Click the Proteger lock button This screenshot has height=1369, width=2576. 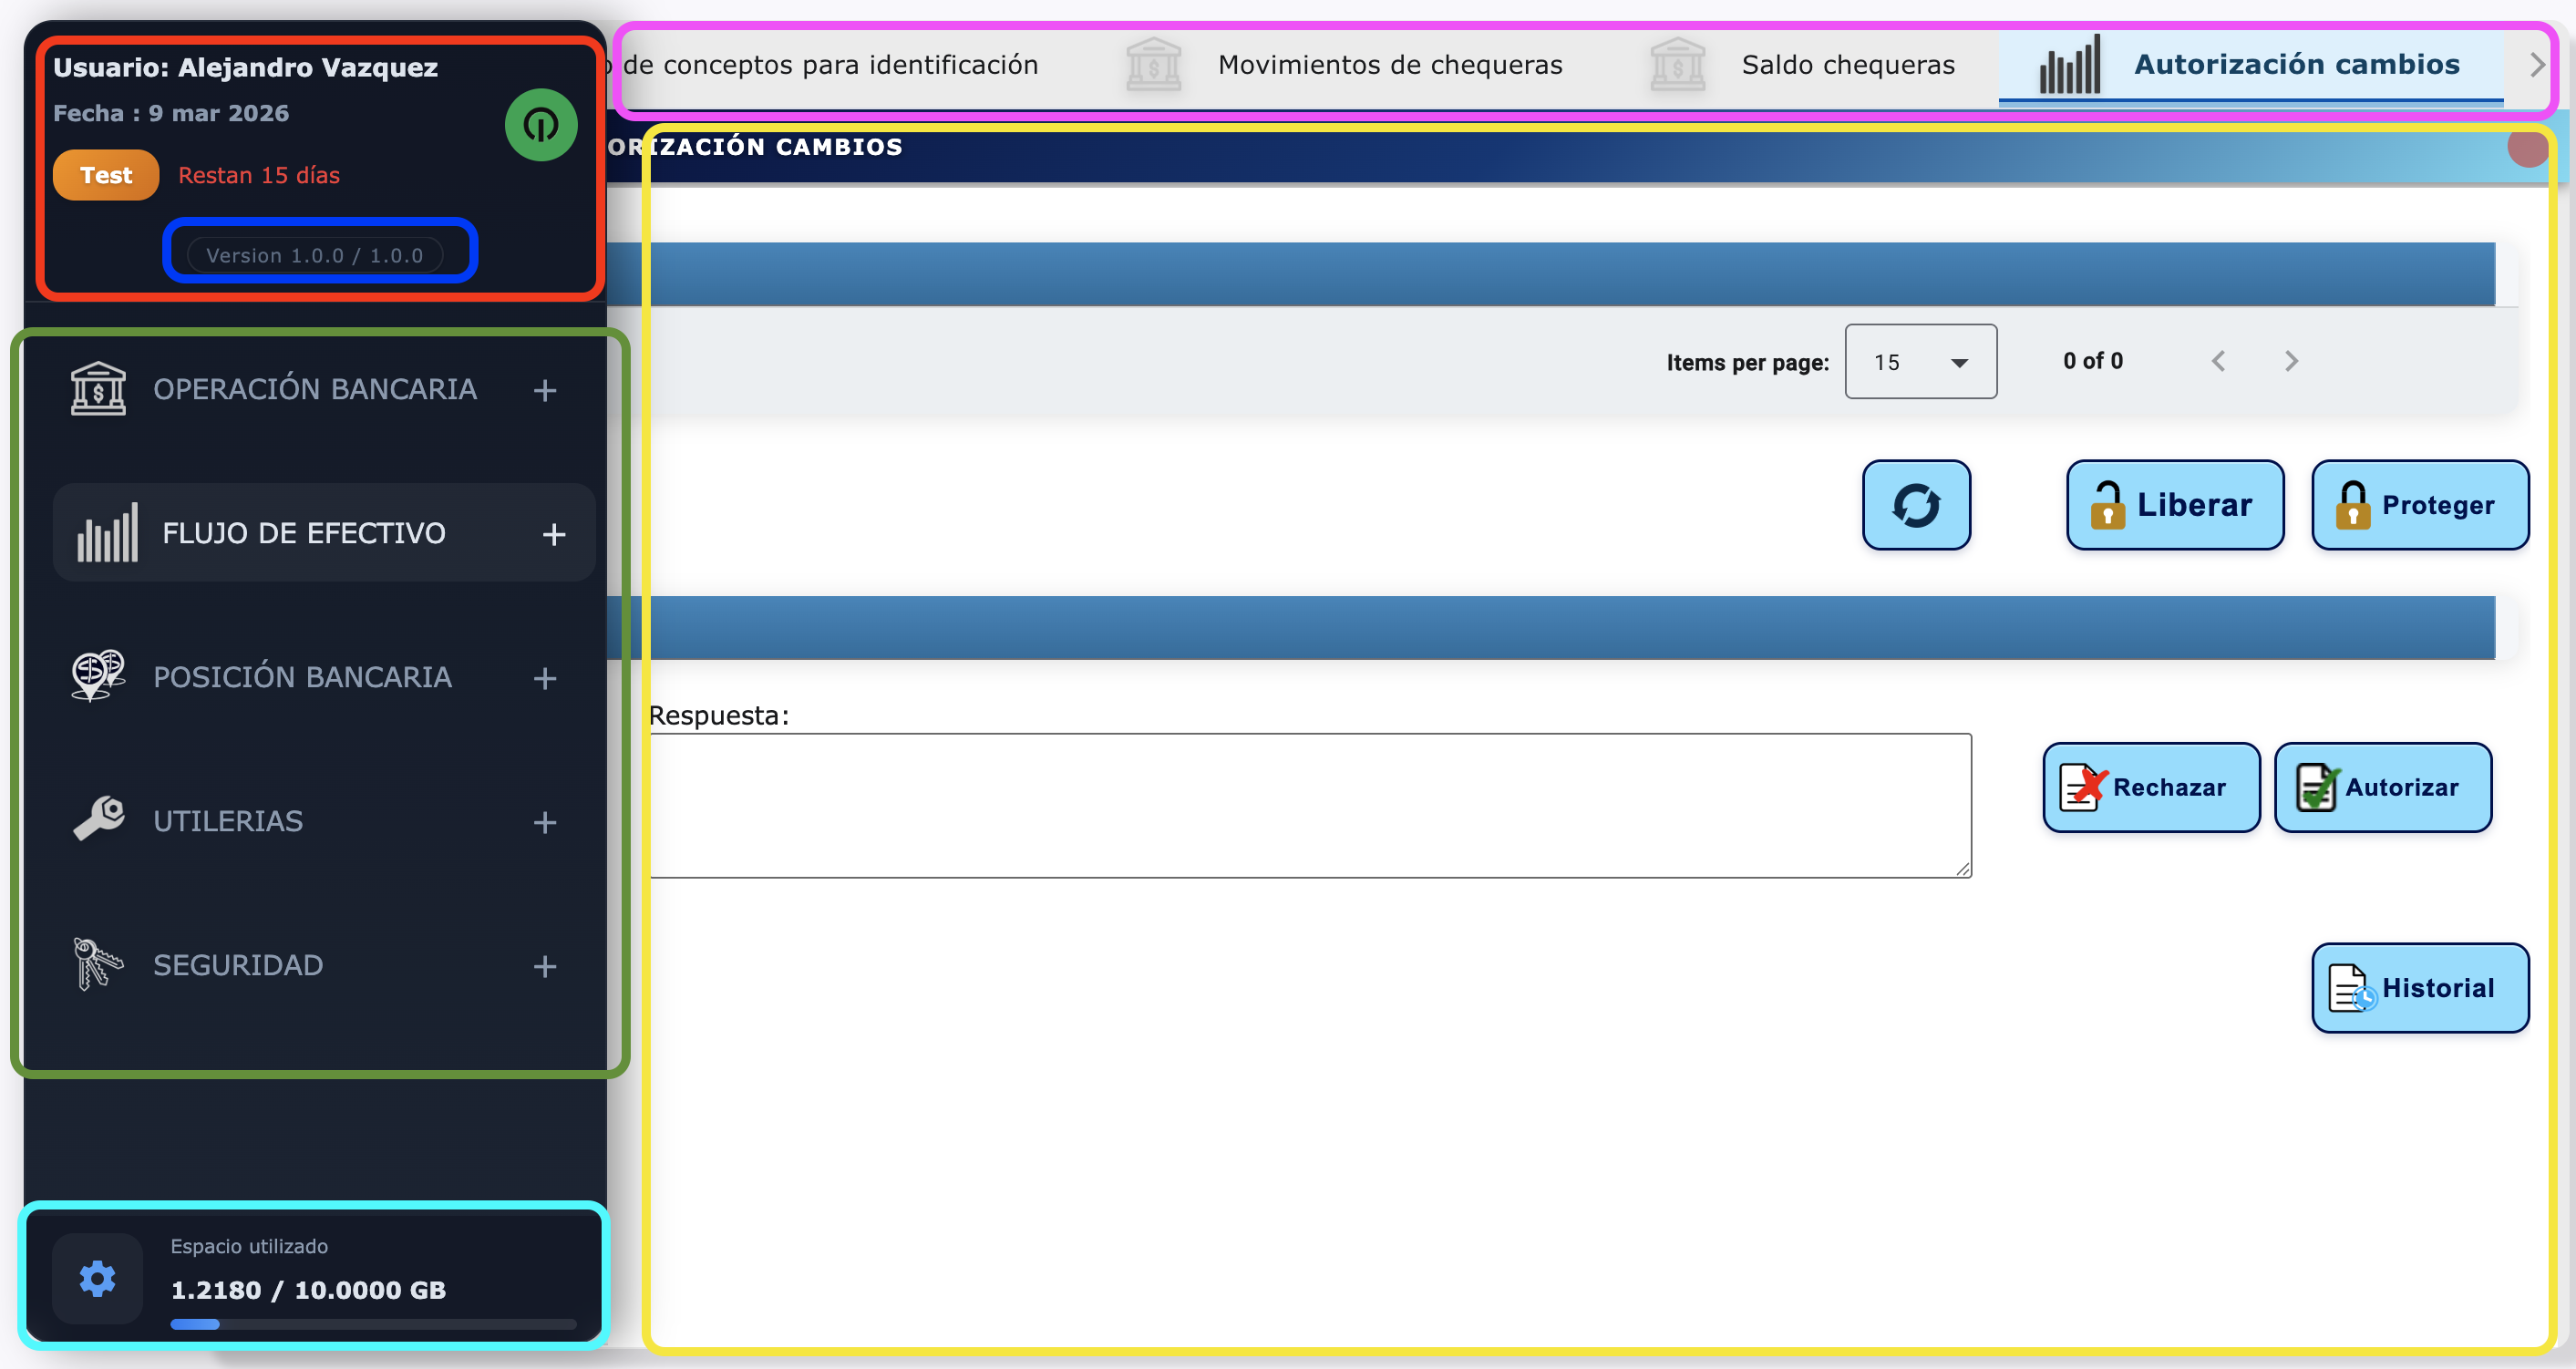click(2419, 505)
